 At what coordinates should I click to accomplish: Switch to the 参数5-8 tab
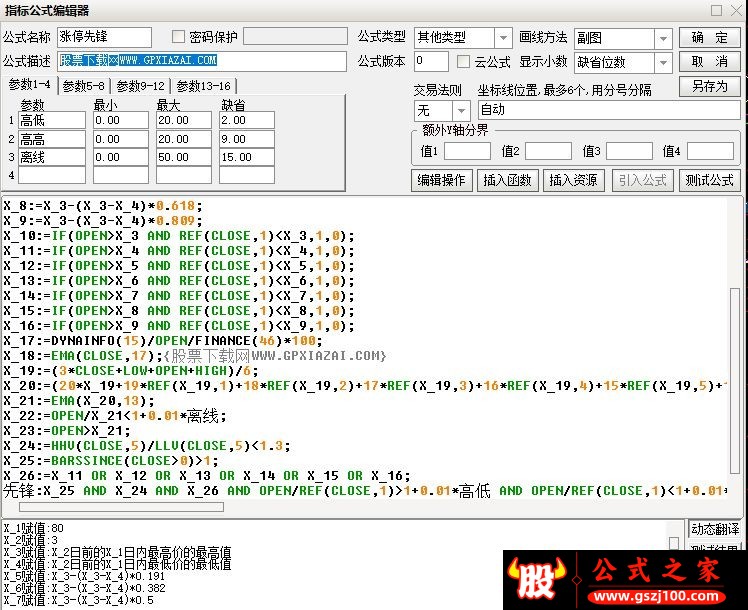tap(85, 86)
